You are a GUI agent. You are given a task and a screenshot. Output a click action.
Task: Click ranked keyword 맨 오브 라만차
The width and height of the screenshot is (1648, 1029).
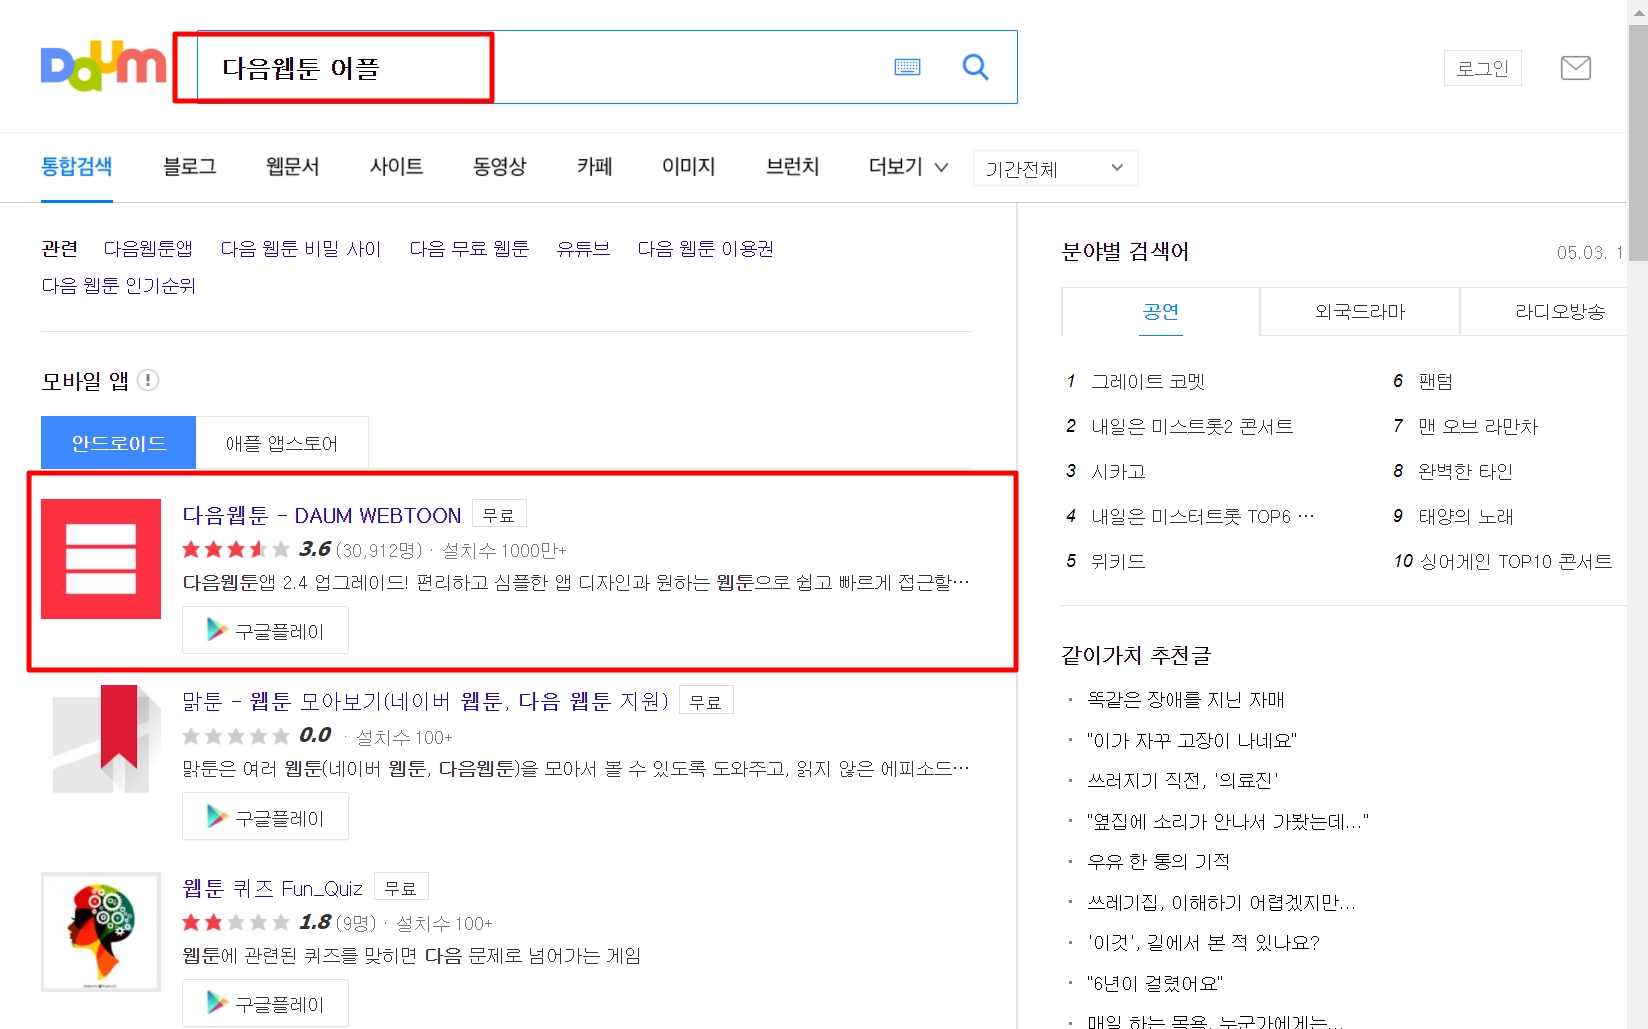pos(1478,426)
